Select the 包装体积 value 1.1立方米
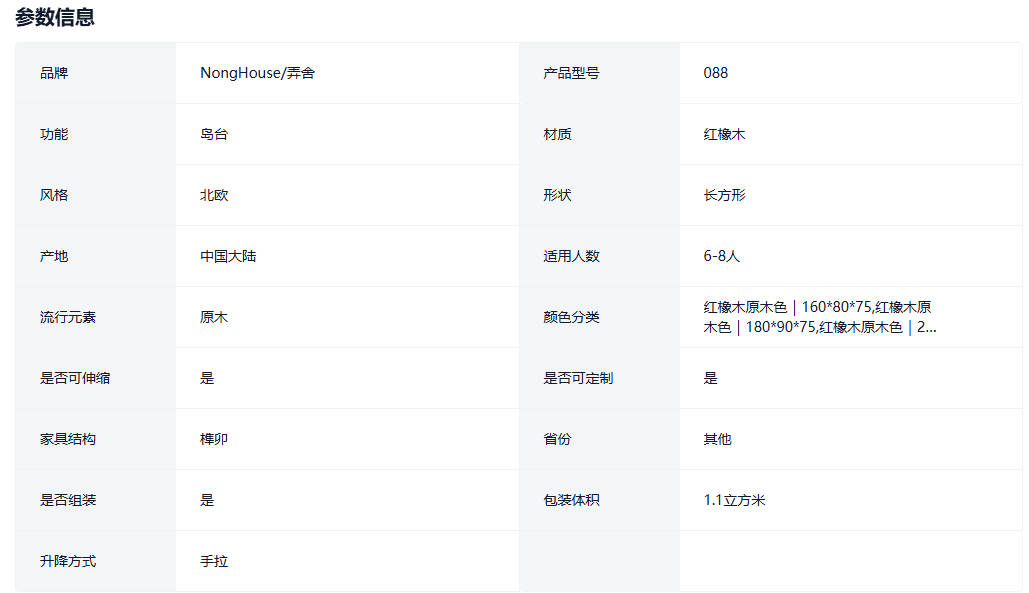Viewport: 1029px width, 593px height. [x=734, y=500]
